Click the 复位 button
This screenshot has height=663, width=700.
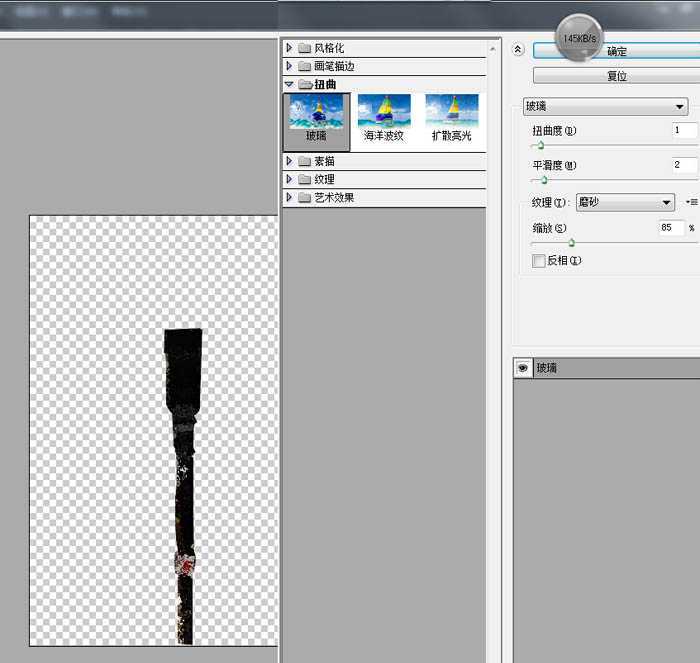click(617, 76)
